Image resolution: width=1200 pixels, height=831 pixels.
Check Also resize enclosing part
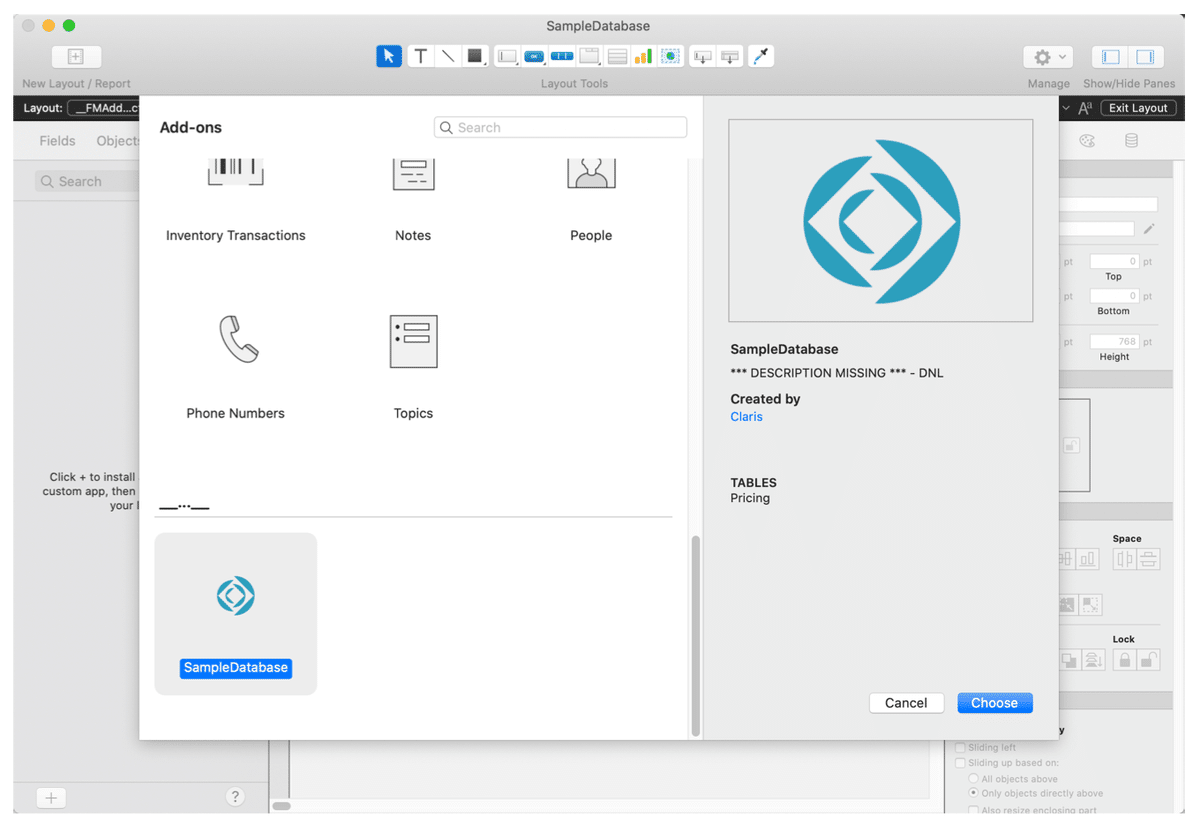point(974,808)
